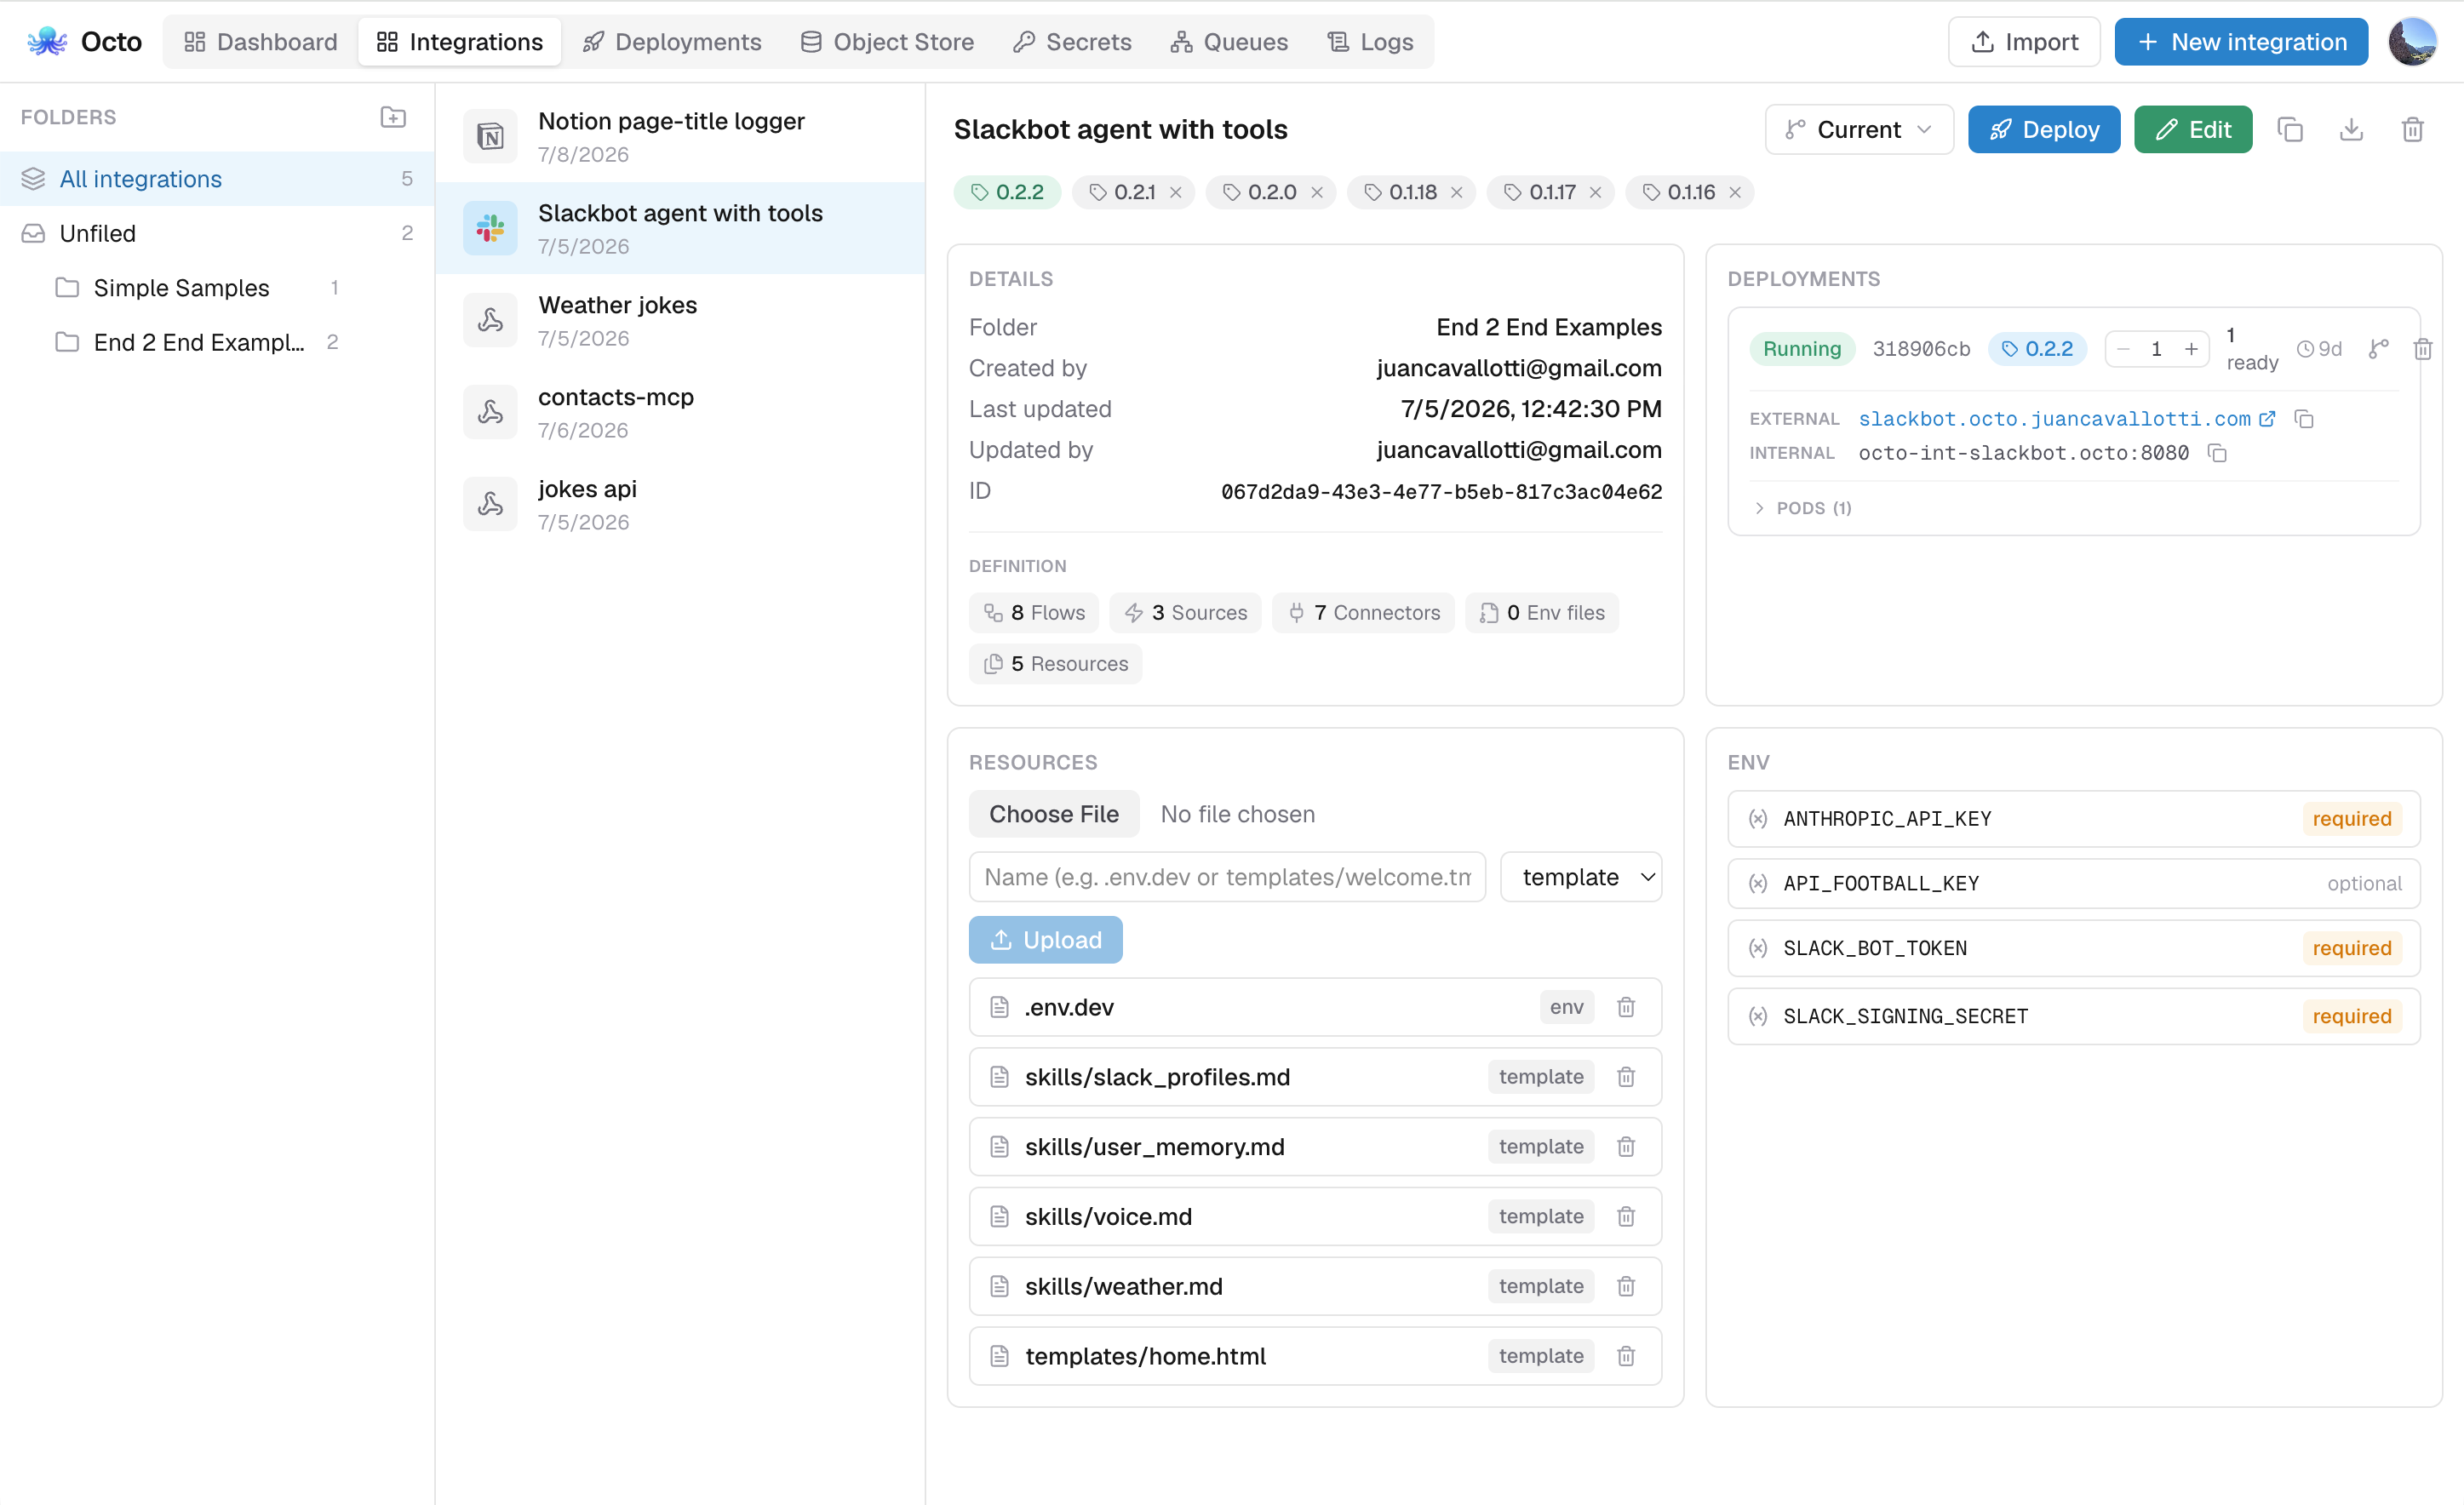Image resolution: width=2464 pixels, height=1505 pixels.
Task: Open the resource type template dropdown
Action: (x=1581, y=877)
